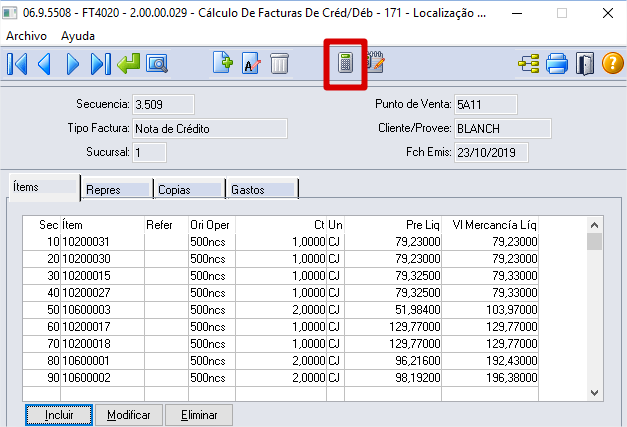Go to next record arrow
The image size is (627, 427).
coord(72,64)
